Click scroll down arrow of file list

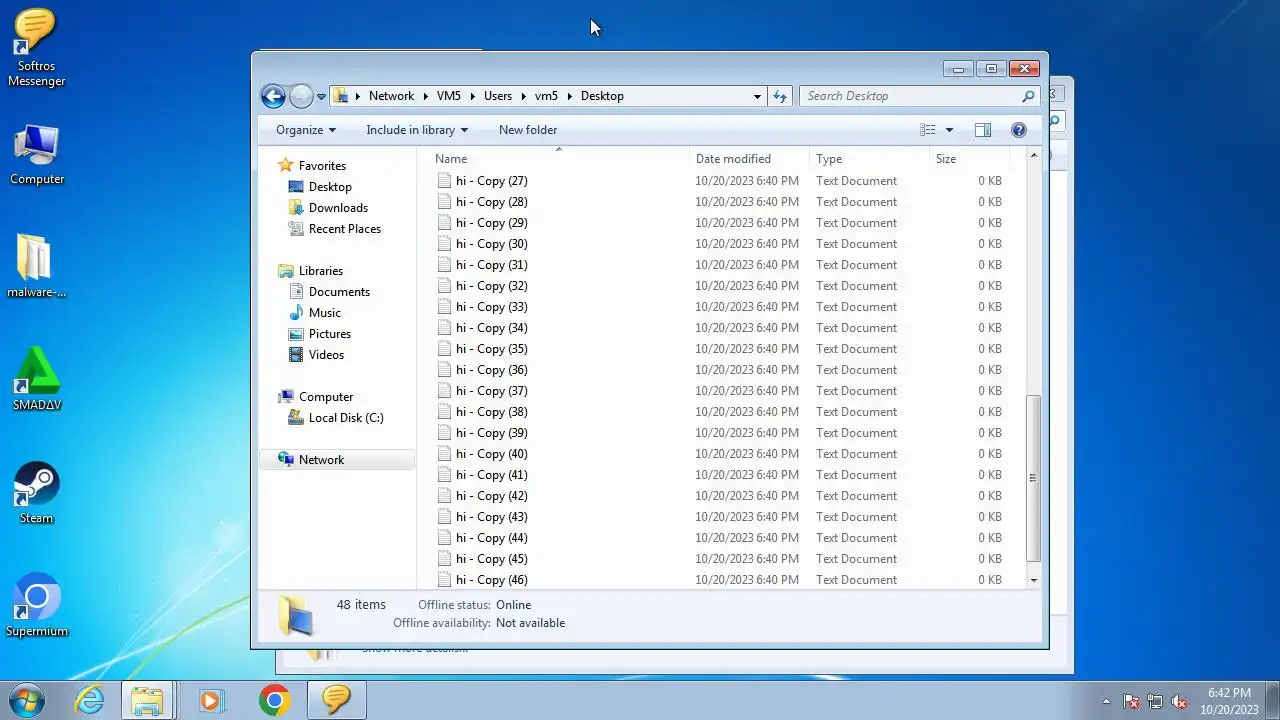coord(1034,580)
